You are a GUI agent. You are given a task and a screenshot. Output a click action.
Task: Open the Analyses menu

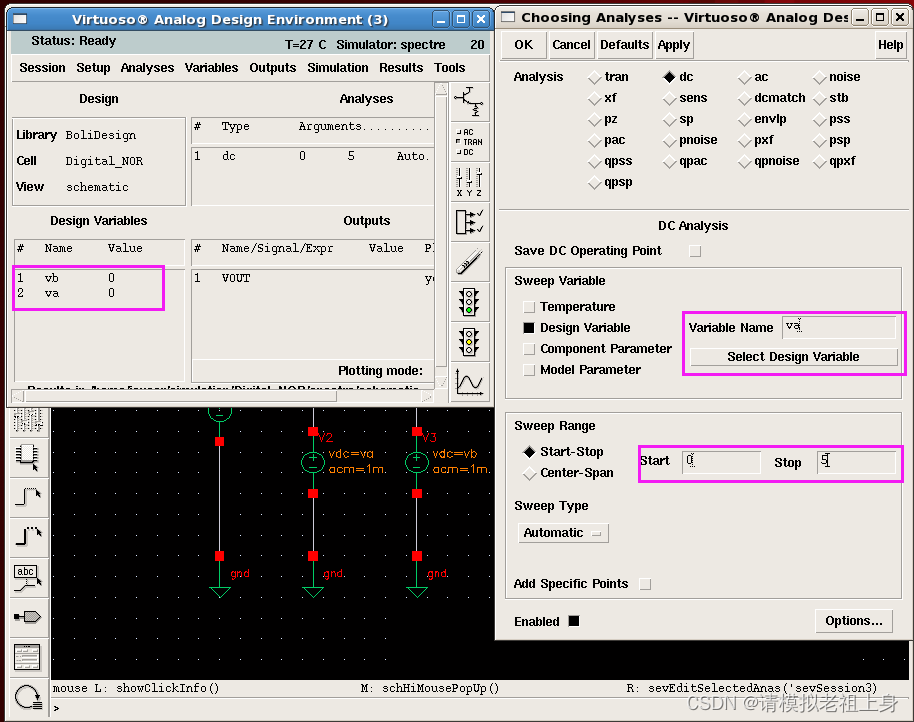pos(147,68)
